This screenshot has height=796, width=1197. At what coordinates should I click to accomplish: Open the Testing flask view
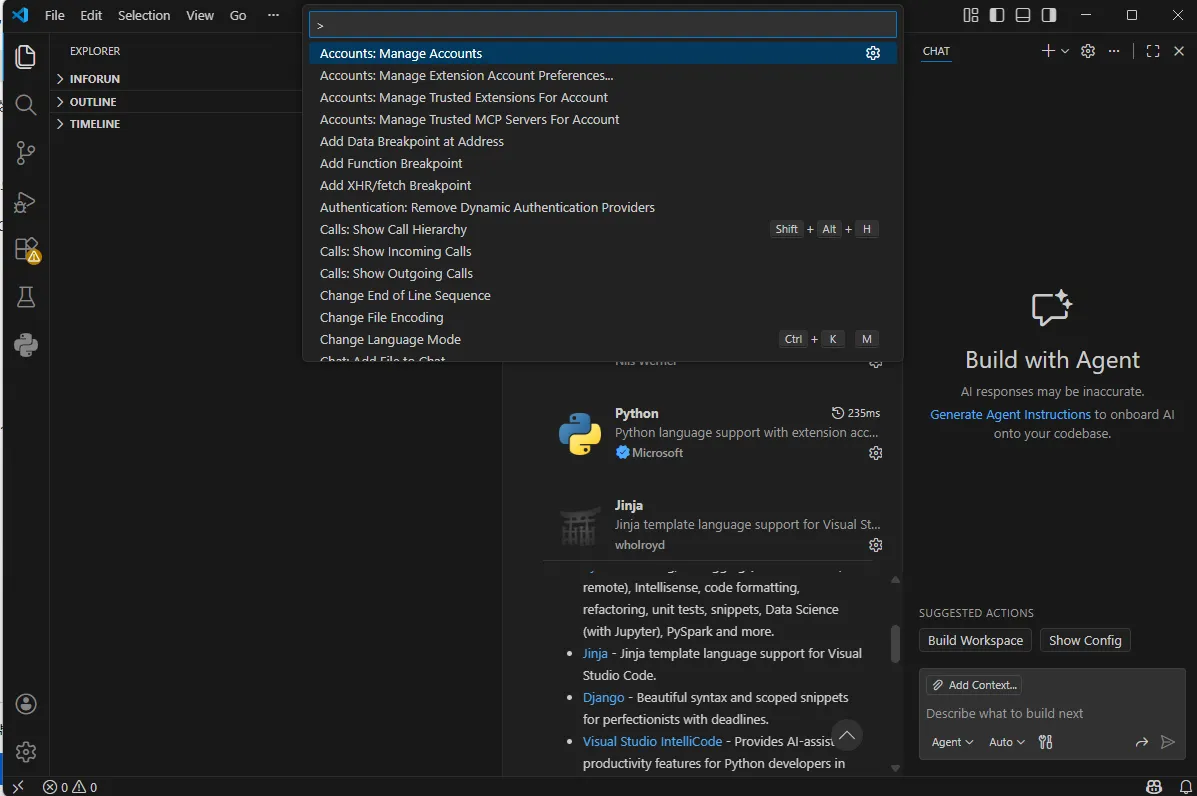[x=26, y=297]
